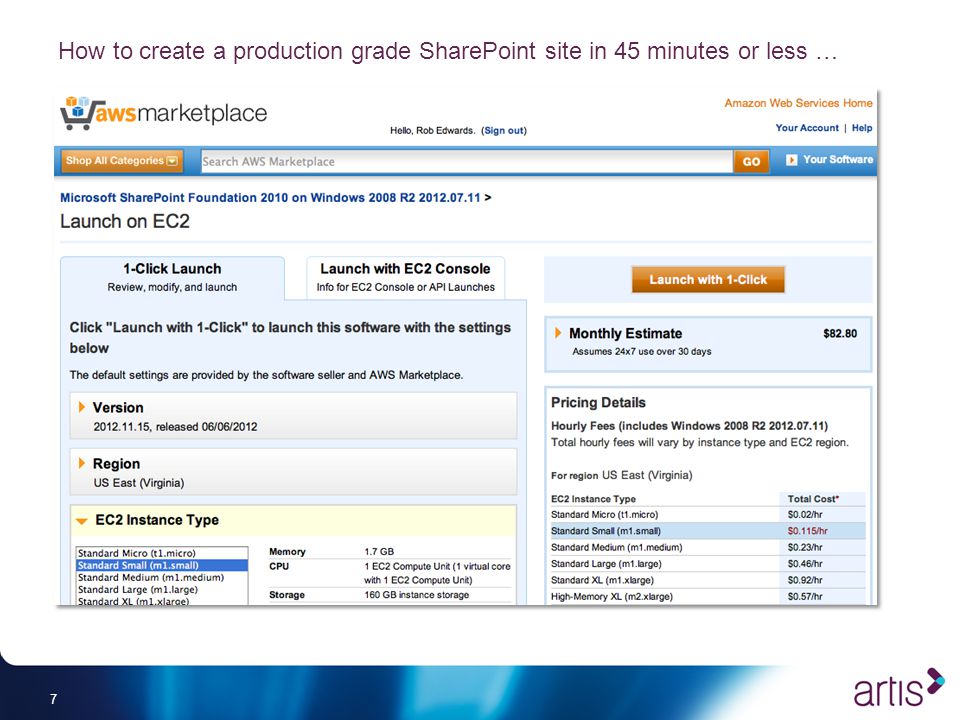Click Standard XL (m1.xlarge) pricing row
The height and width of the screenshot is (720, 960).
pyautogui.click(x=708, y=580)
